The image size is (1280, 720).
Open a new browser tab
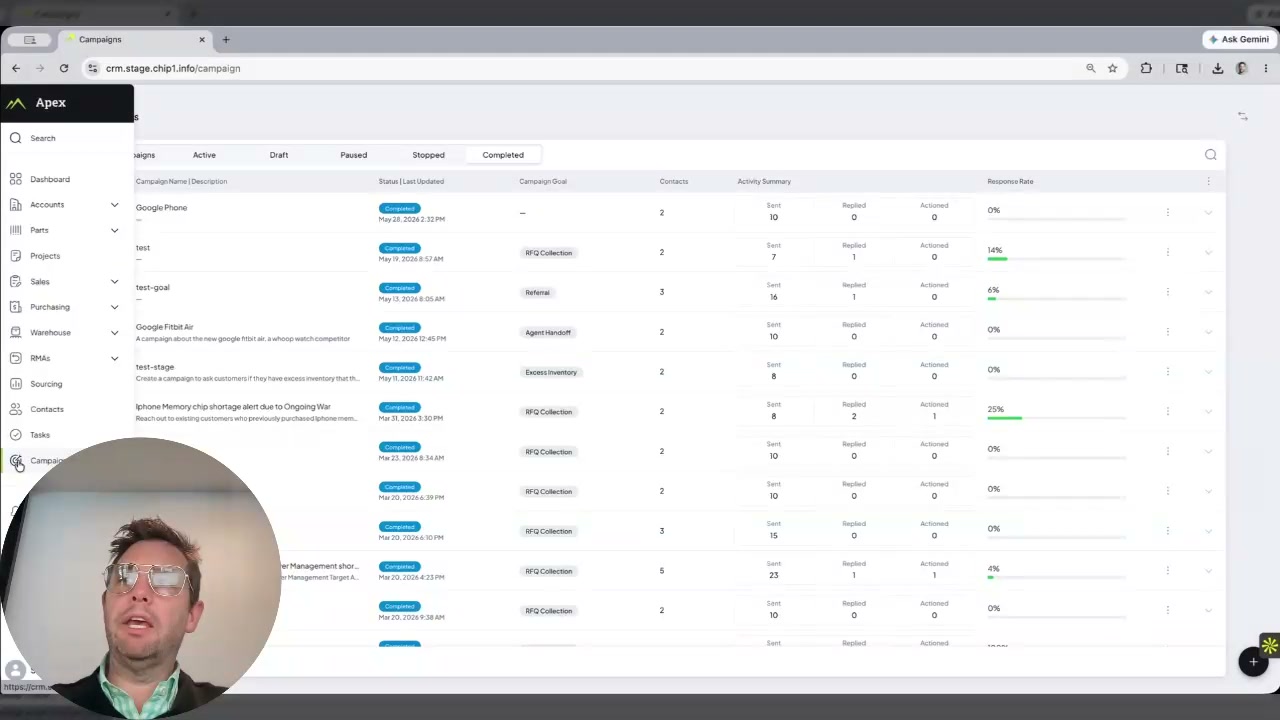pyautogui.click(x=226, y=39)
